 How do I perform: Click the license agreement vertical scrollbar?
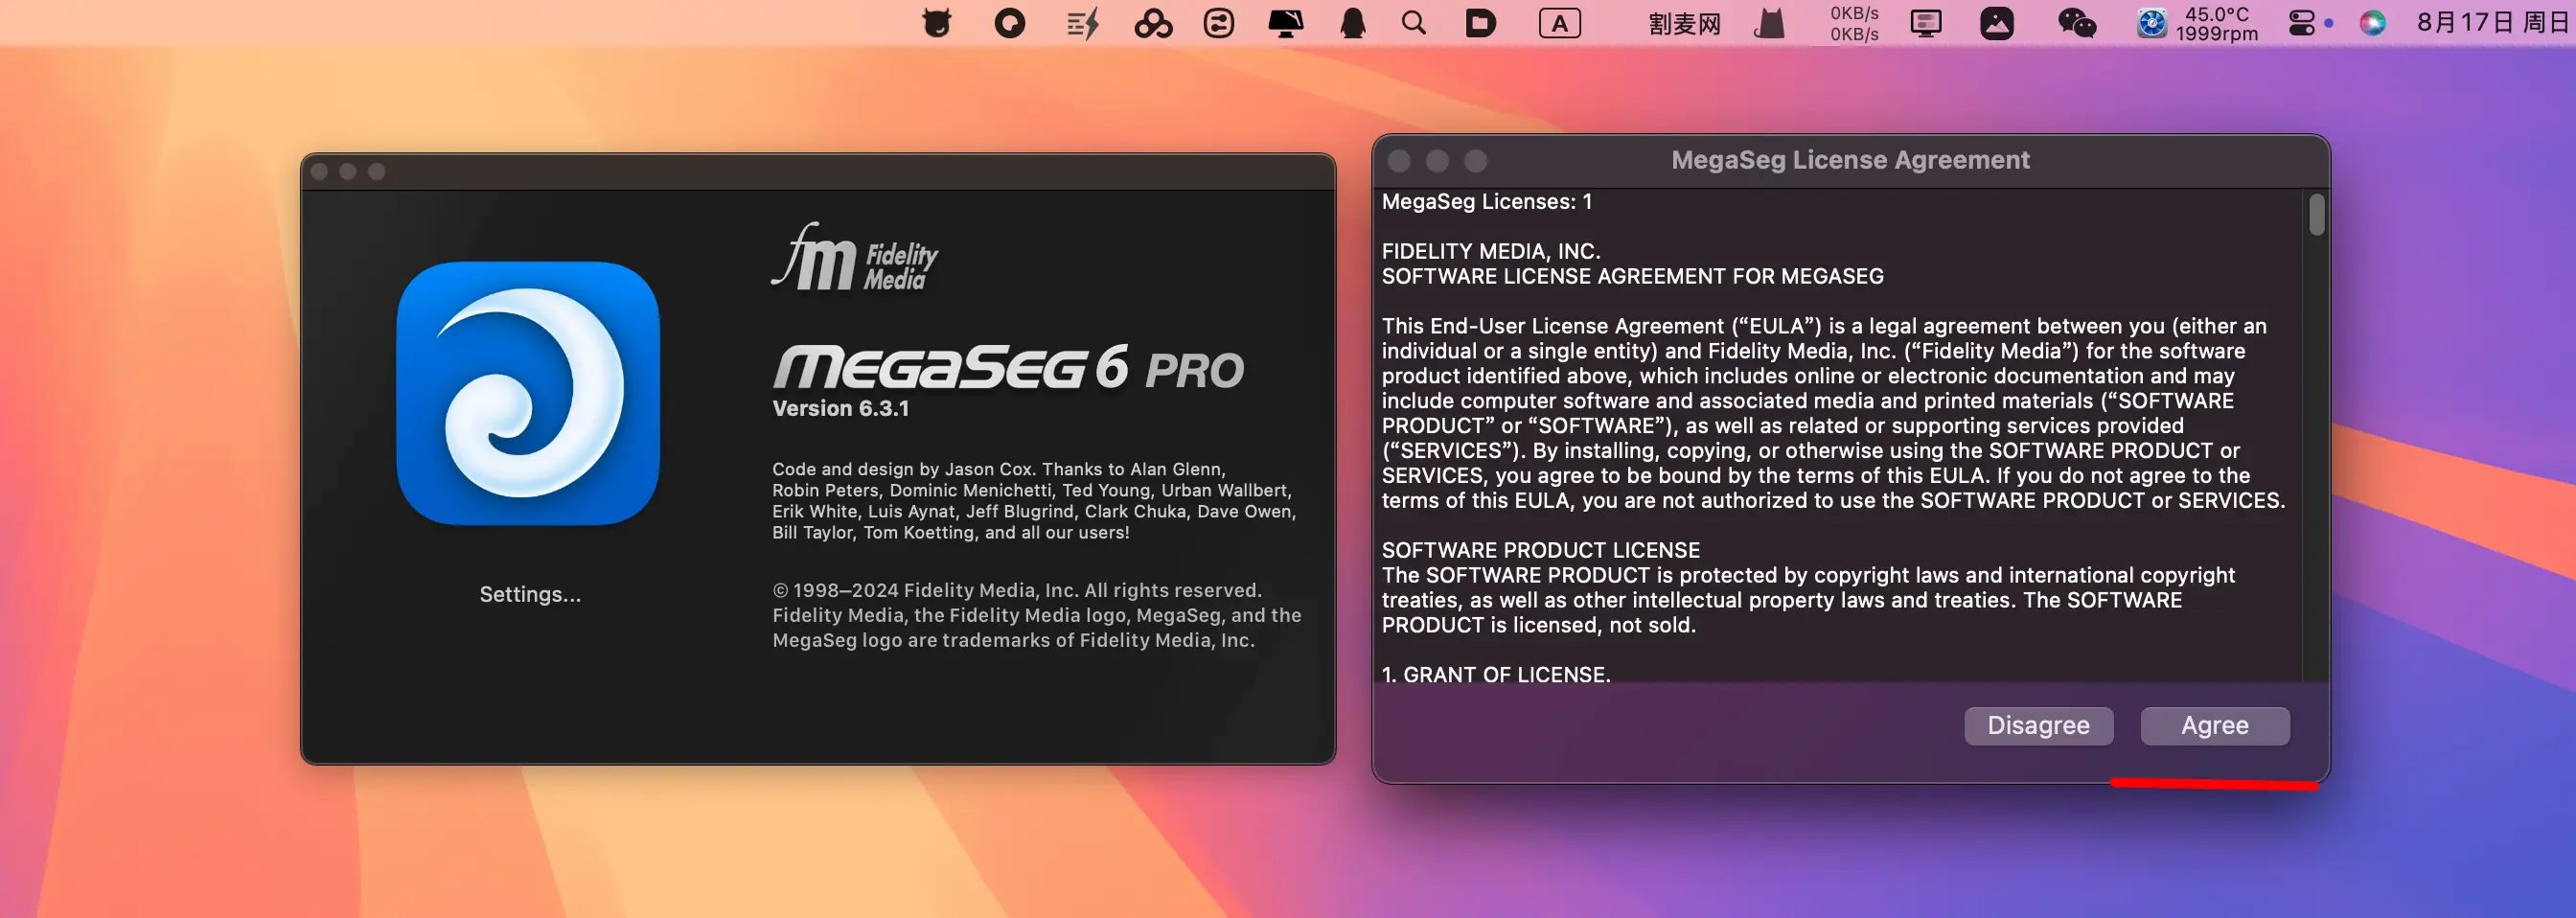2316,216
